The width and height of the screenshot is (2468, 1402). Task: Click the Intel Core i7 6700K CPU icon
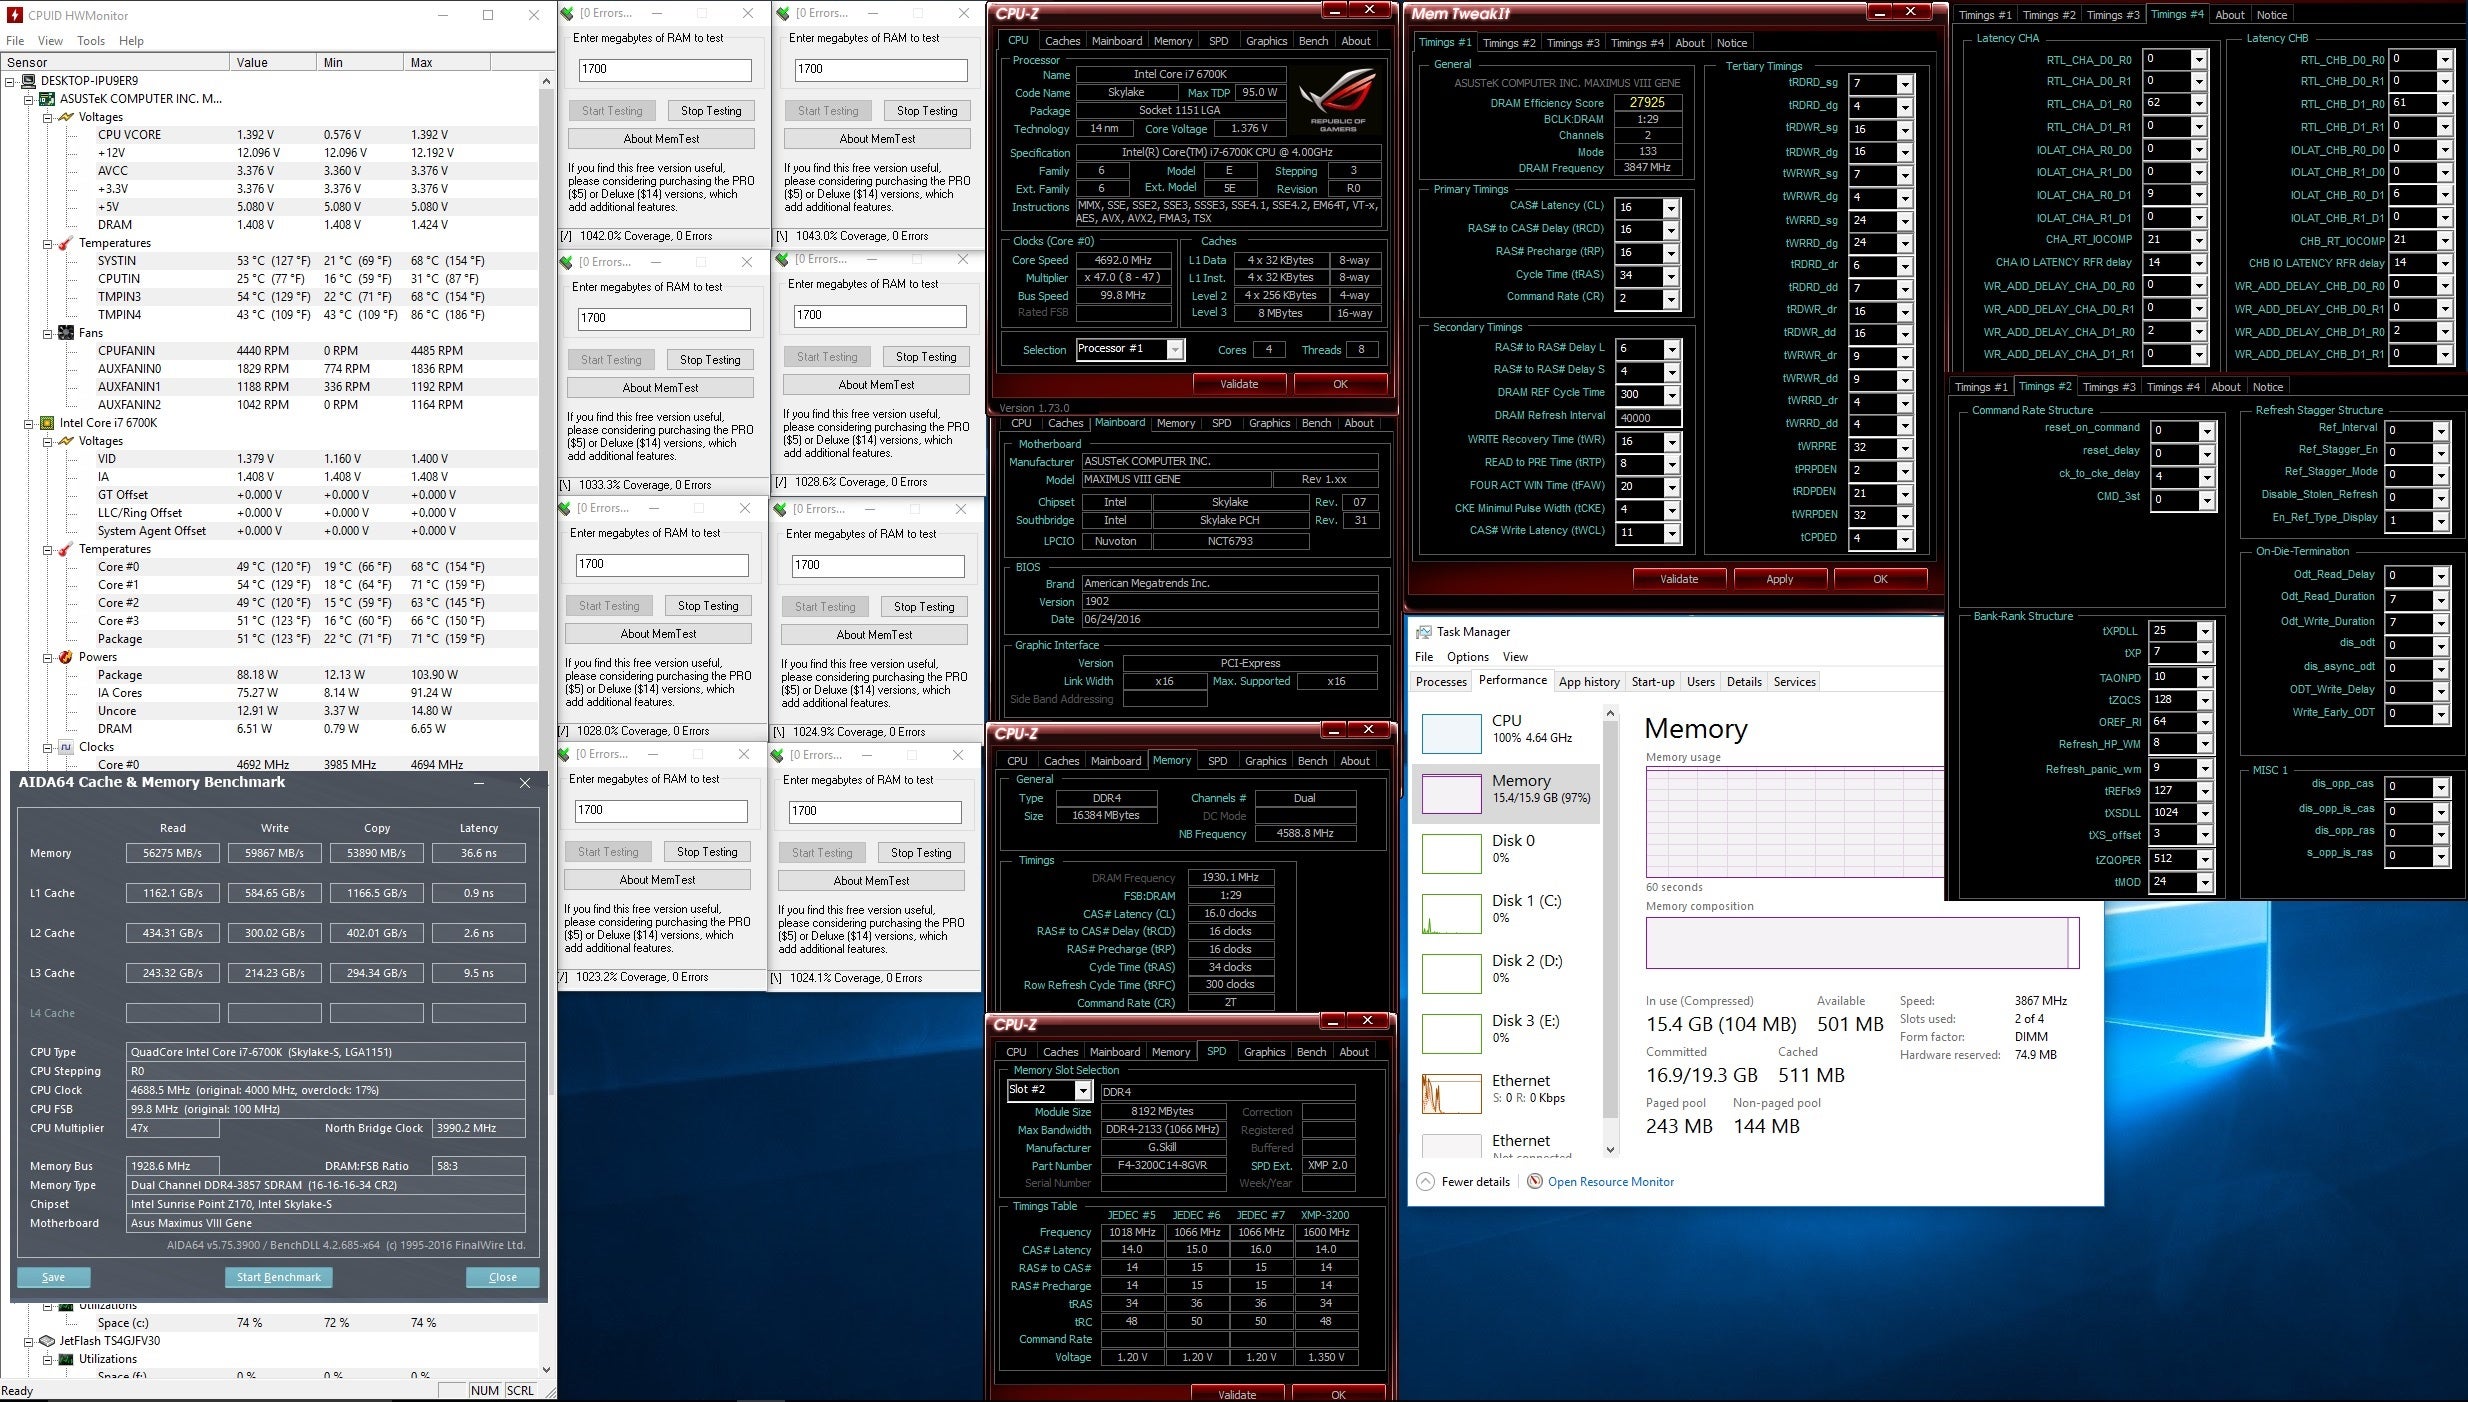pos(47,422)
